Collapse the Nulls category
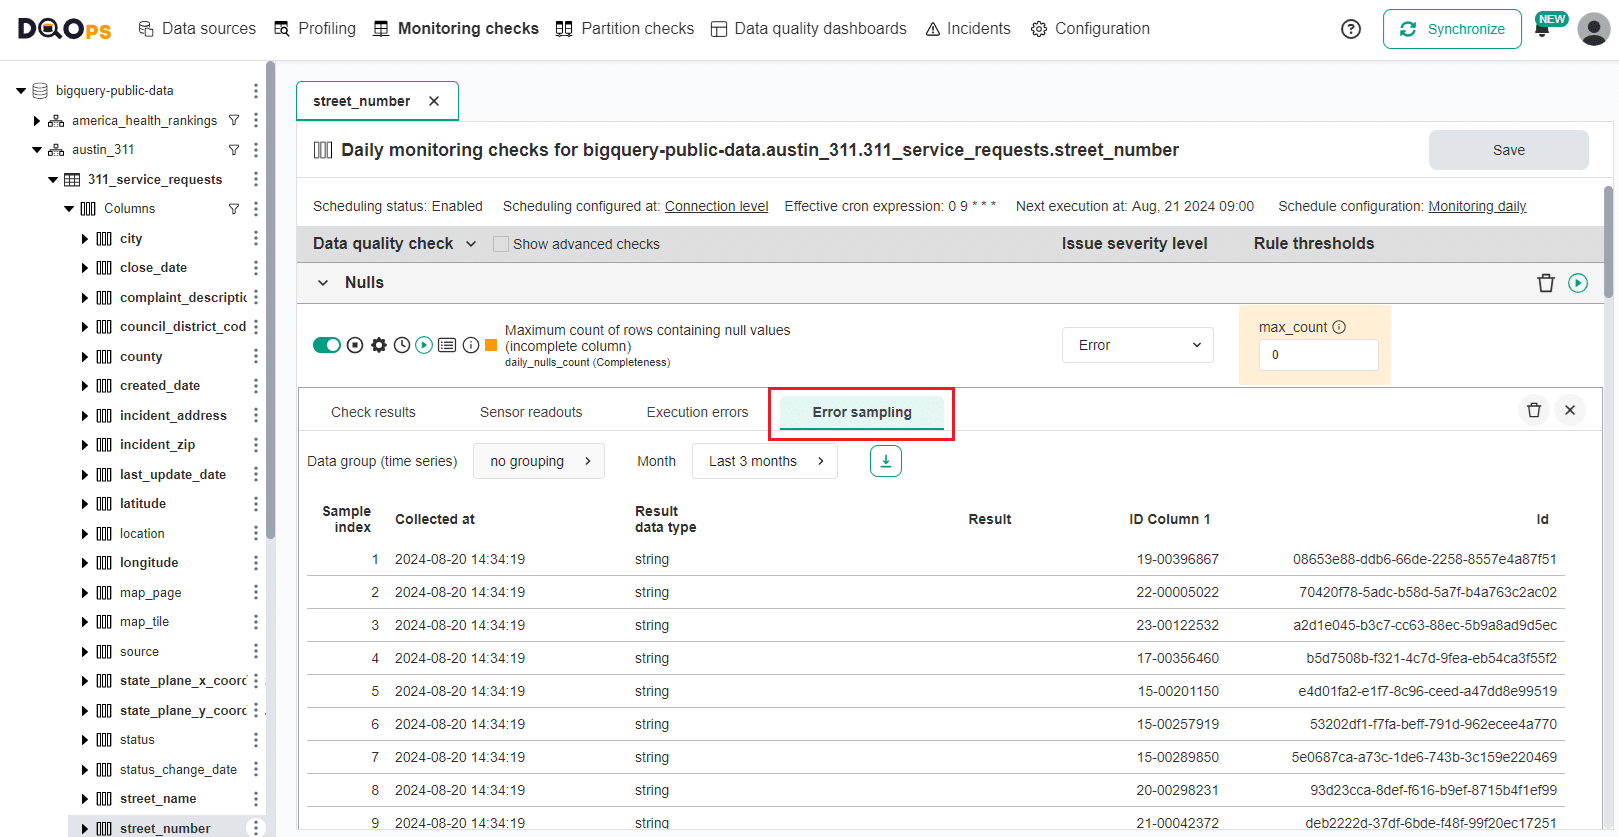This screenshot has width=1619, height=837. (x=323, y=283)
